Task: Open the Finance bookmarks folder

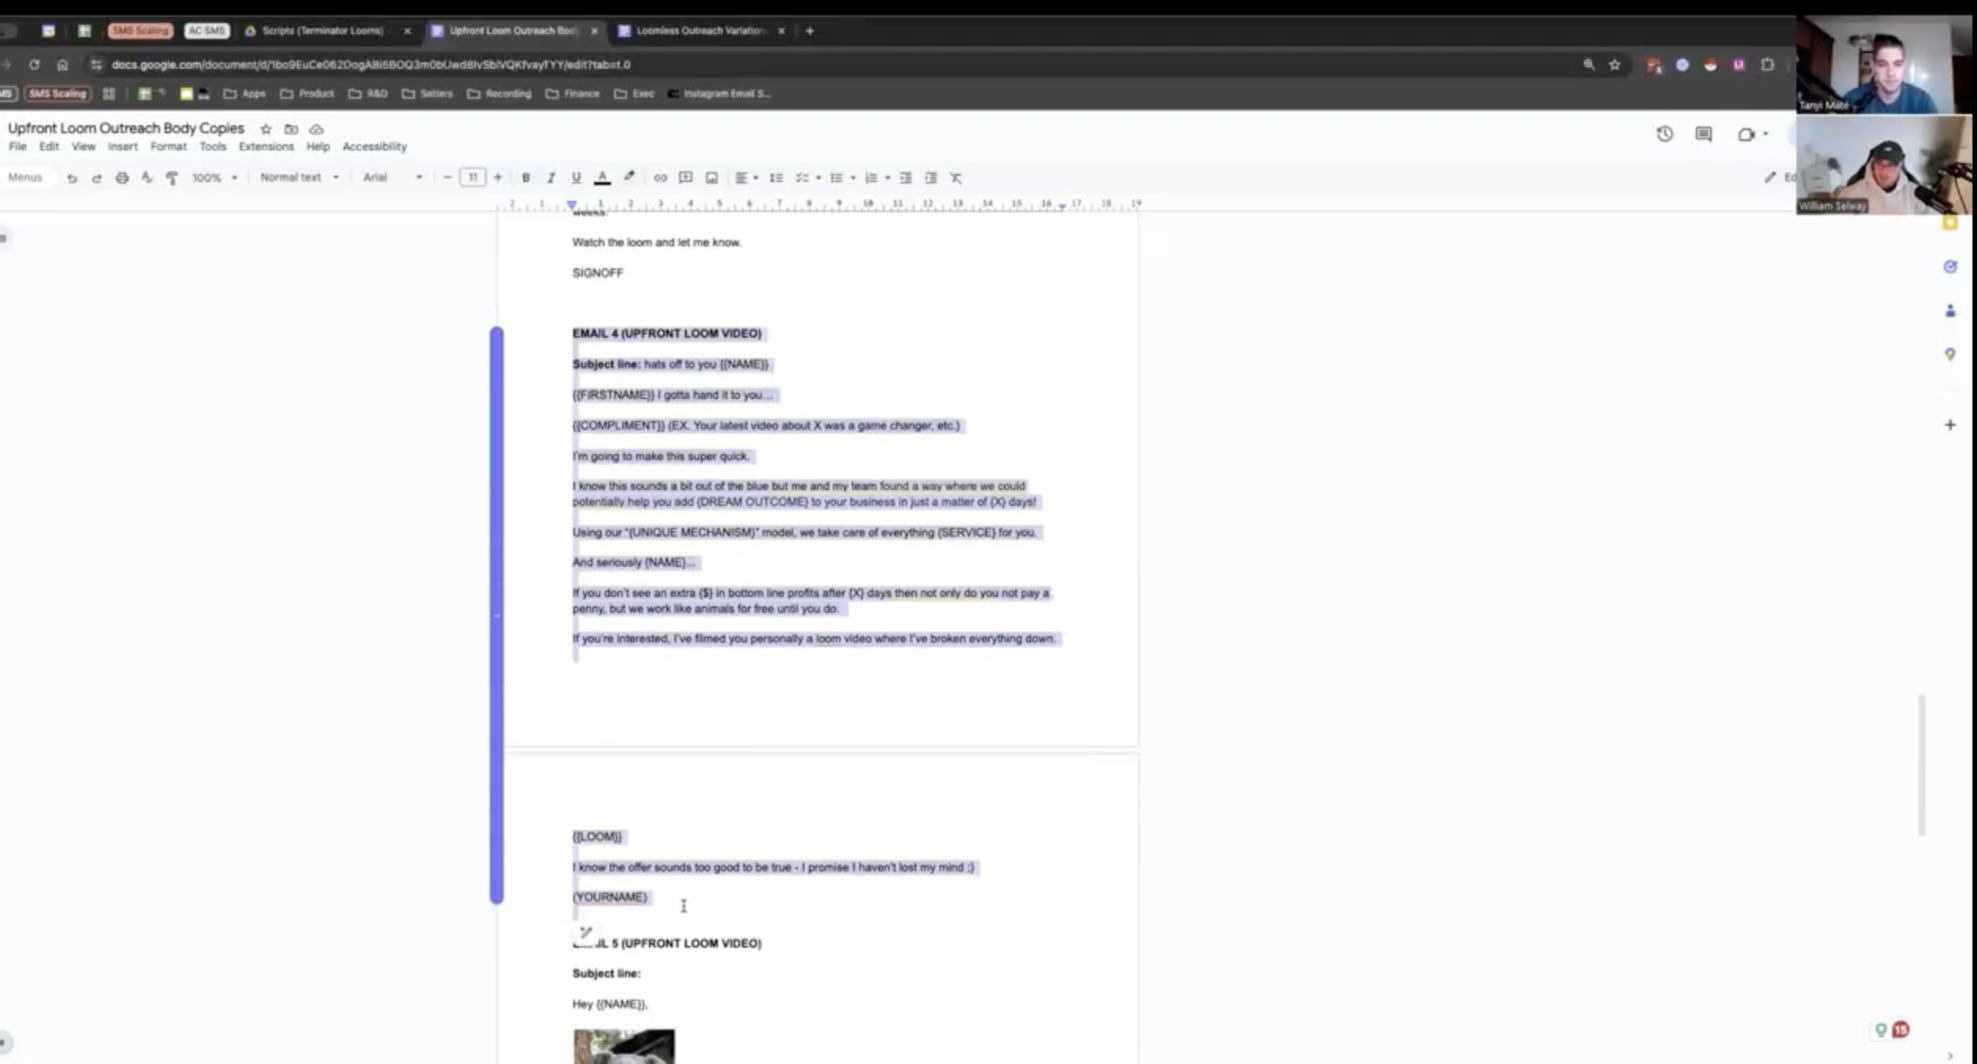Action: [x=573, y=94]
